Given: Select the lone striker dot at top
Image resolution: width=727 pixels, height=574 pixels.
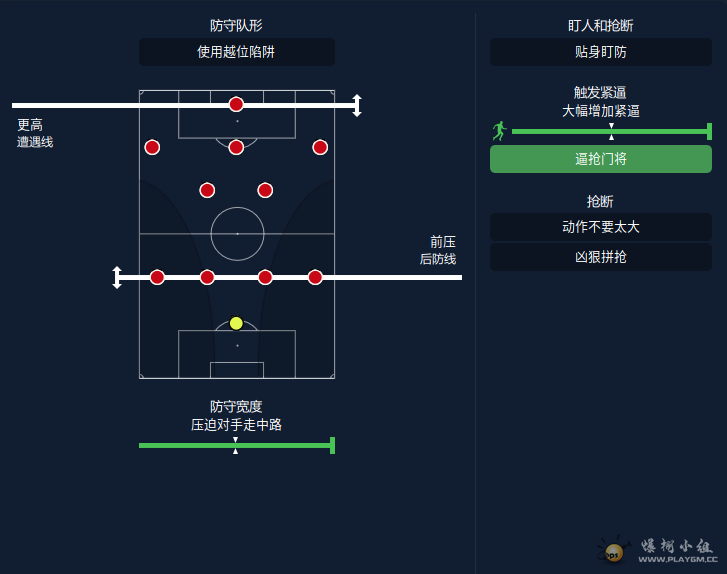Looking at the screenshot, I should pos(236,104).
